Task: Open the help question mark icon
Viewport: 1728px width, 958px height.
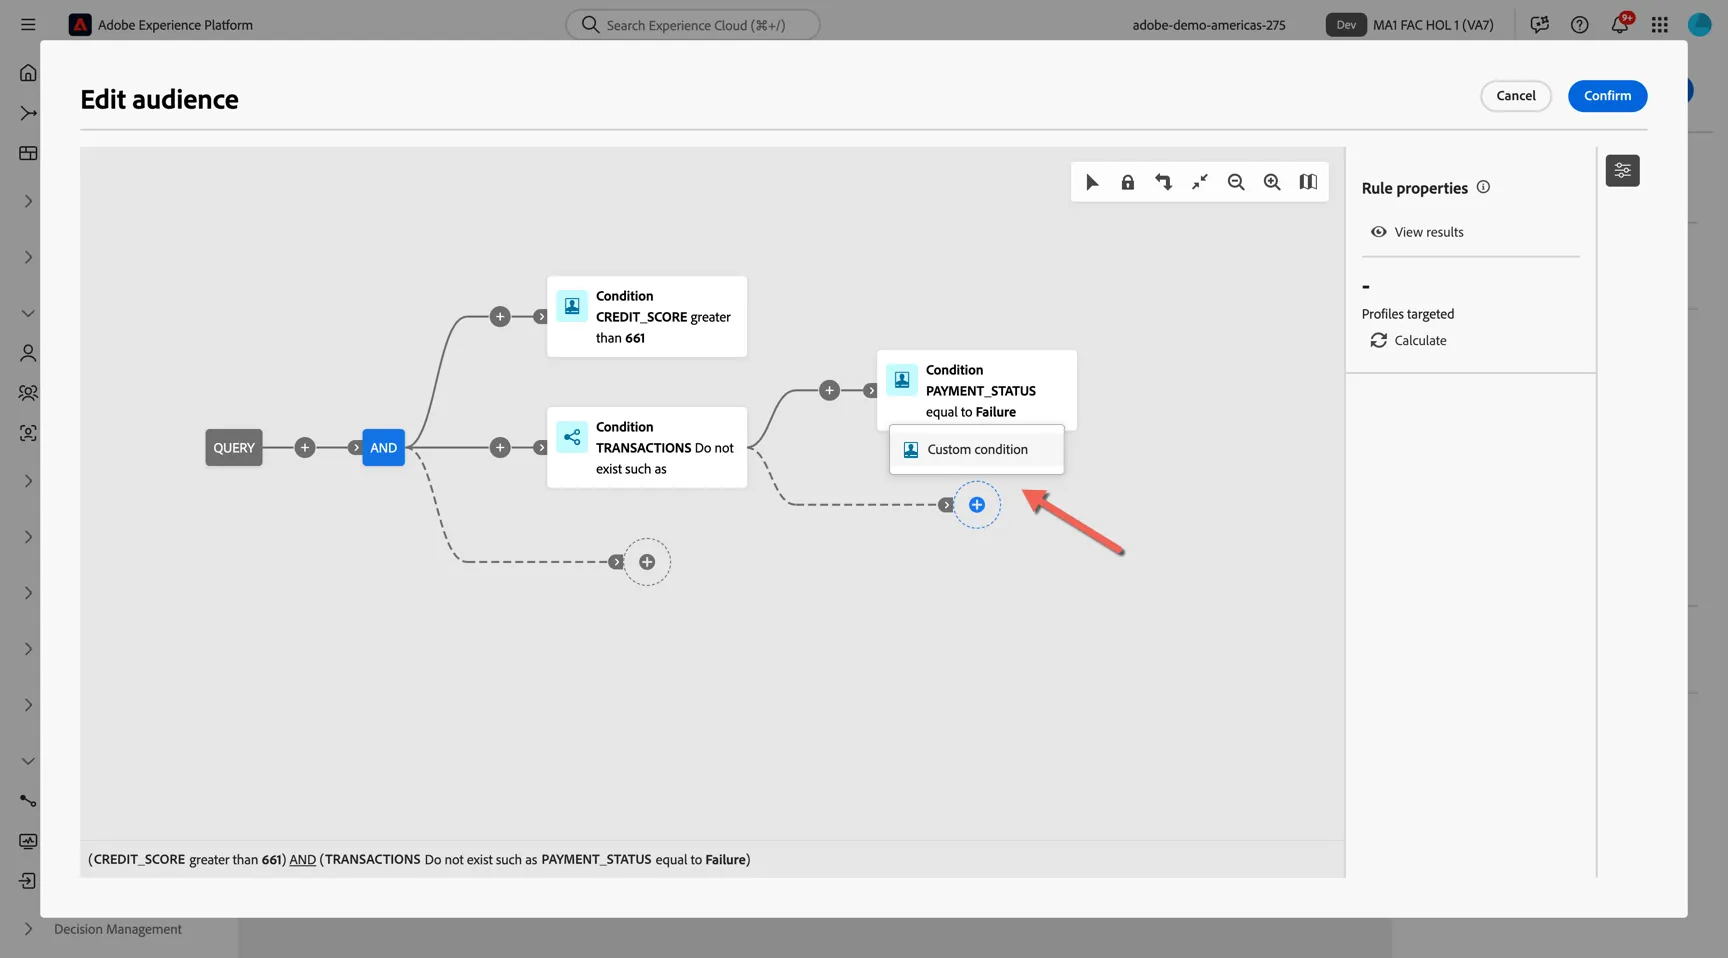Action: (x=1579, y=25)
